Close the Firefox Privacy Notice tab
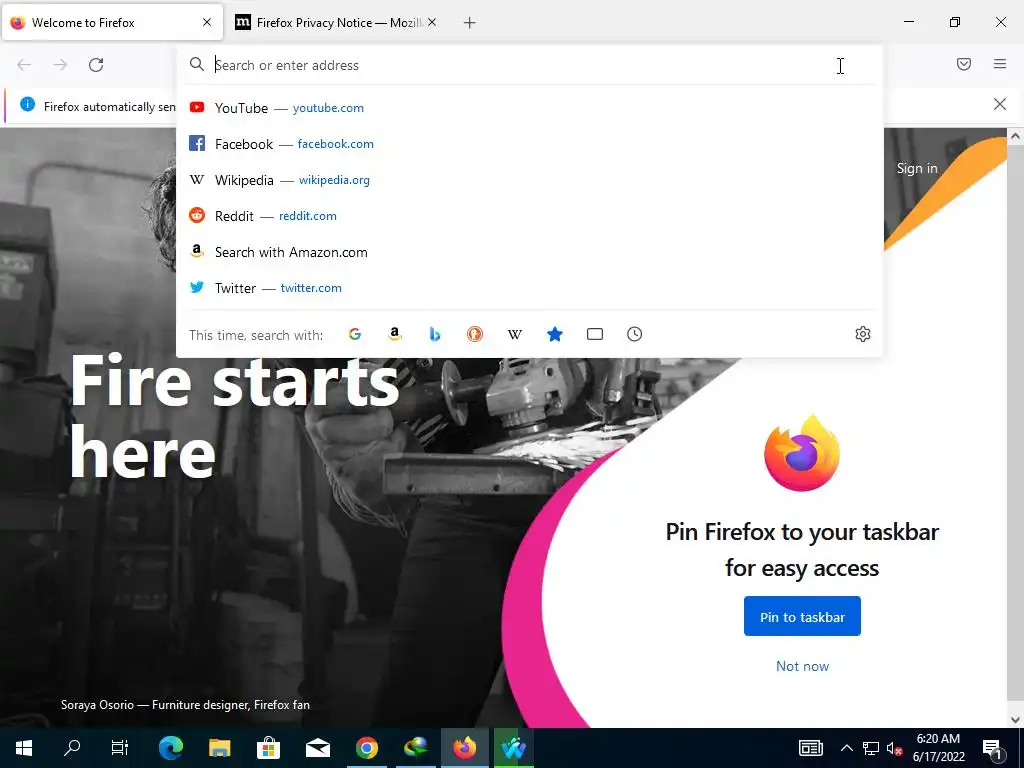 [x=432, y=22]
